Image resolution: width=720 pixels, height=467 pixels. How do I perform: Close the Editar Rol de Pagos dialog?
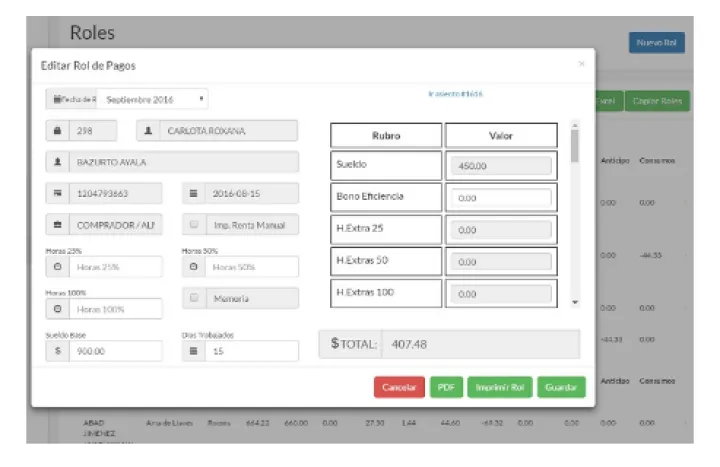click(x=581, y=65)
